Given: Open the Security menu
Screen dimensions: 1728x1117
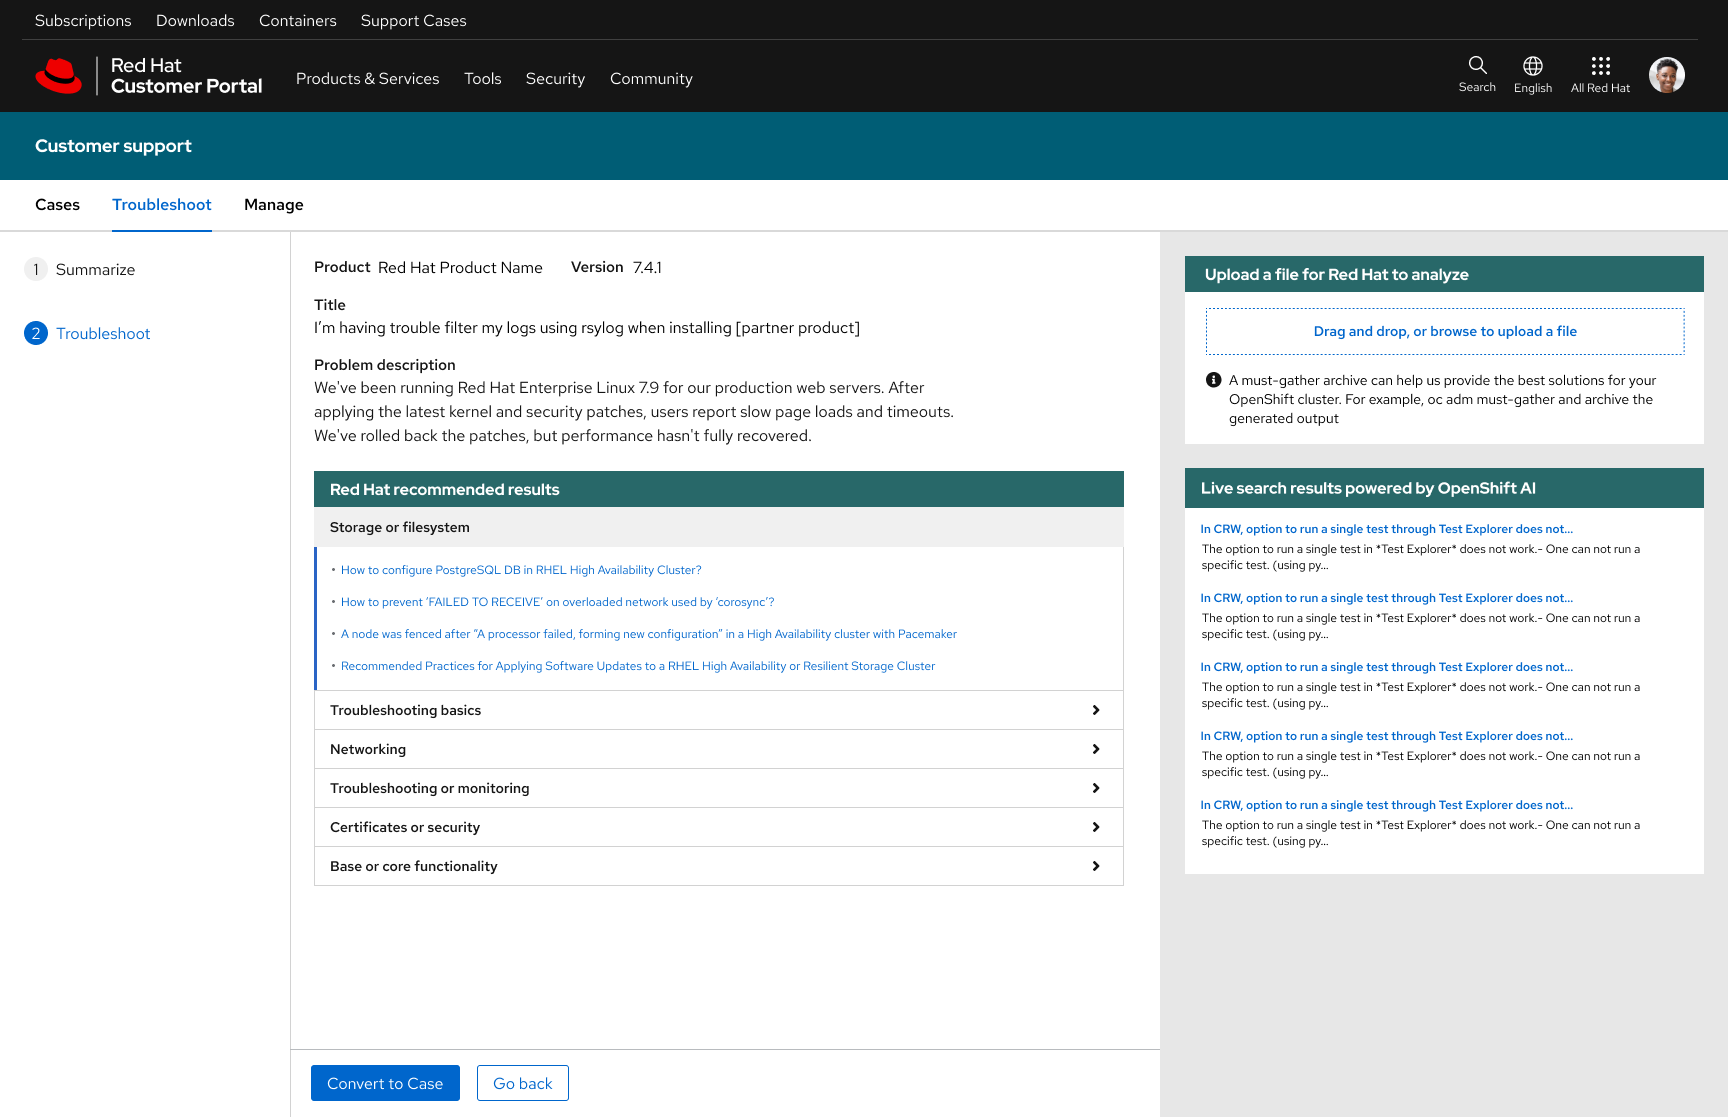Looking at the screenshot, I should point(555,78).
